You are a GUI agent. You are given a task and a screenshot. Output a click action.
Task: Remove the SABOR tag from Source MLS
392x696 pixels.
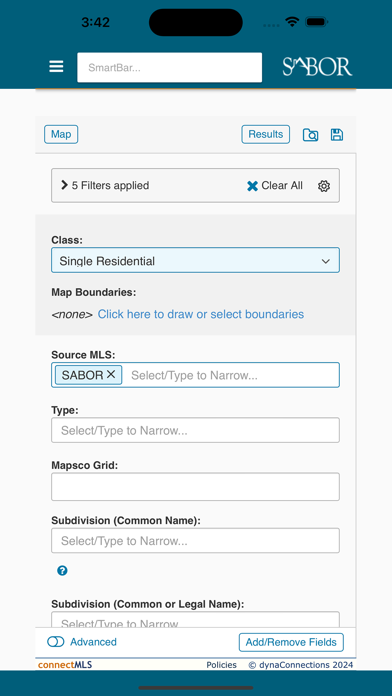[x=111, y=375]
